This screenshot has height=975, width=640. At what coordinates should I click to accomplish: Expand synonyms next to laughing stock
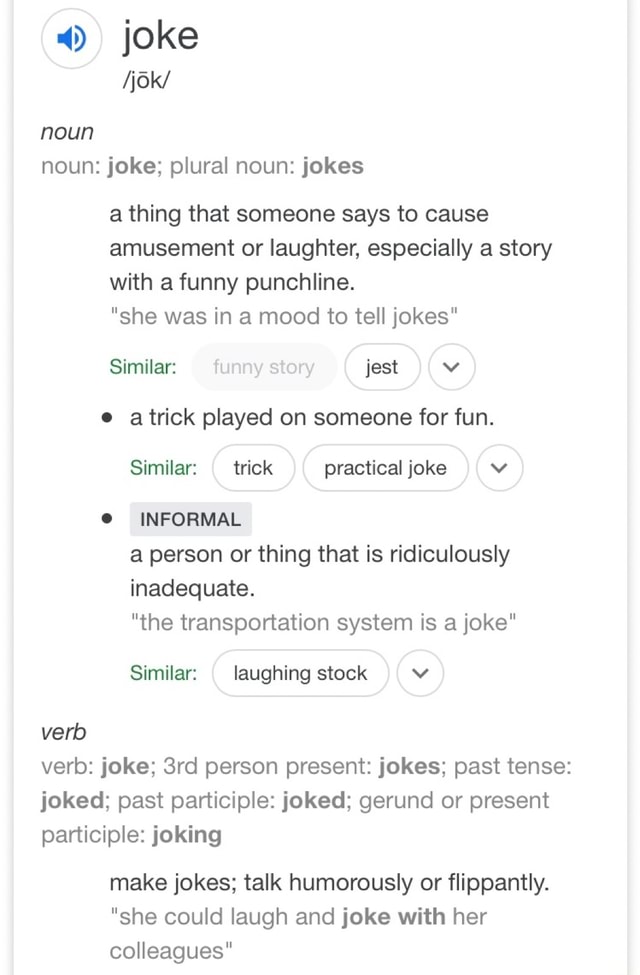point(420,673)
